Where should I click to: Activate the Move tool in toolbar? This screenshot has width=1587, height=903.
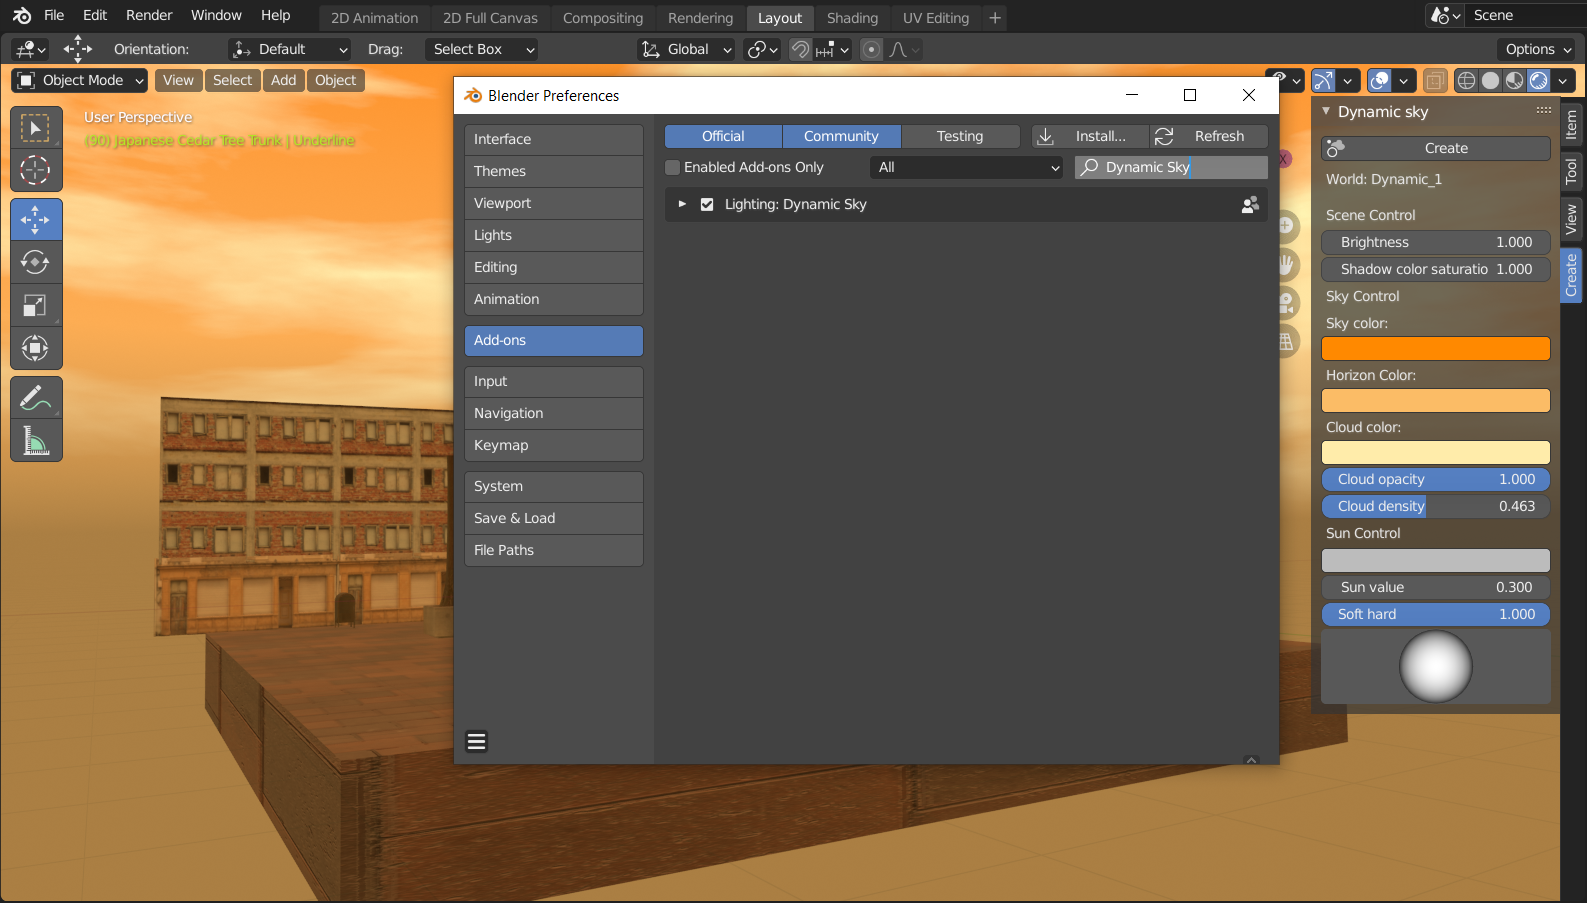36,220
